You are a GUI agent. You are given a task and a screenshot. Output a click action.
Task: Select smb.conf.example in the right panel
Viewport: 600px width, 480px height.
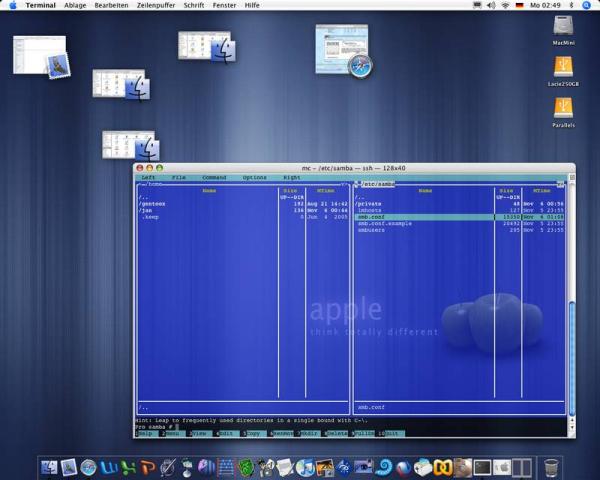(385, 223)
